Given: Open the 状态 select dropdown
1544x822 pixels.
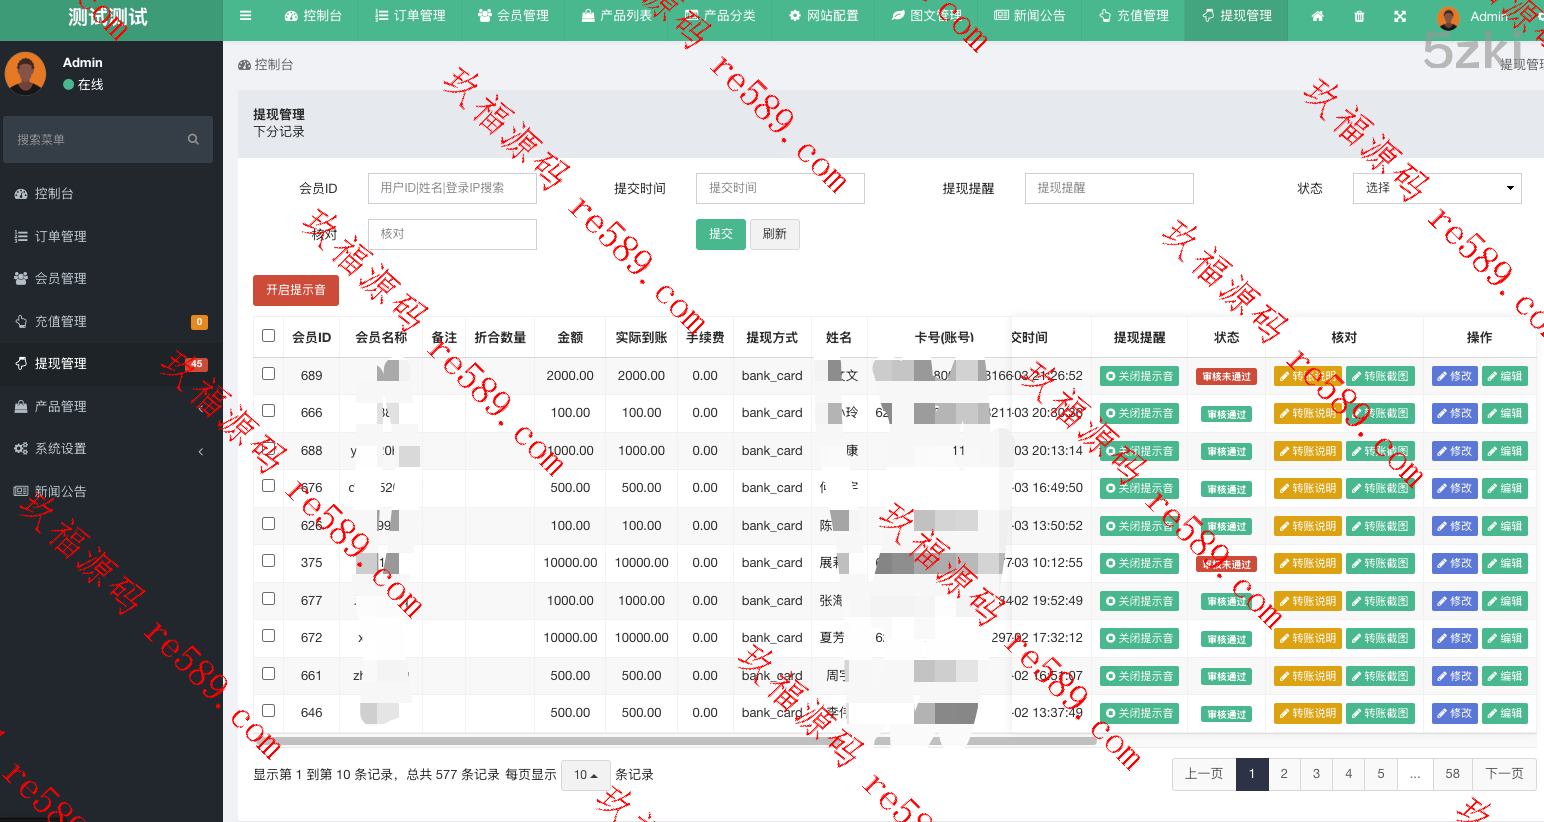Looking at the screenshot, I should tap(1437, 188).
